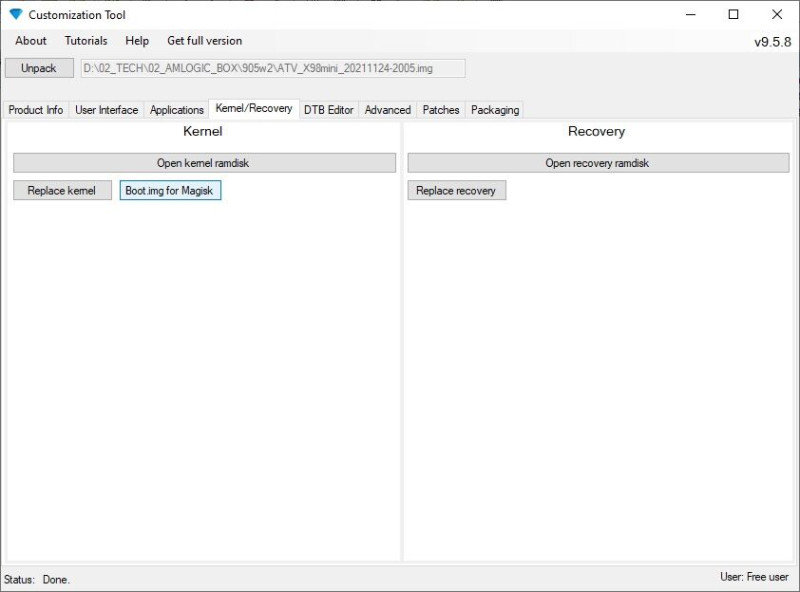This screenshot has width=800, height=592.
Task: Switch to the Applications tab
Action: pyautogui.click(x=177, y=110)
